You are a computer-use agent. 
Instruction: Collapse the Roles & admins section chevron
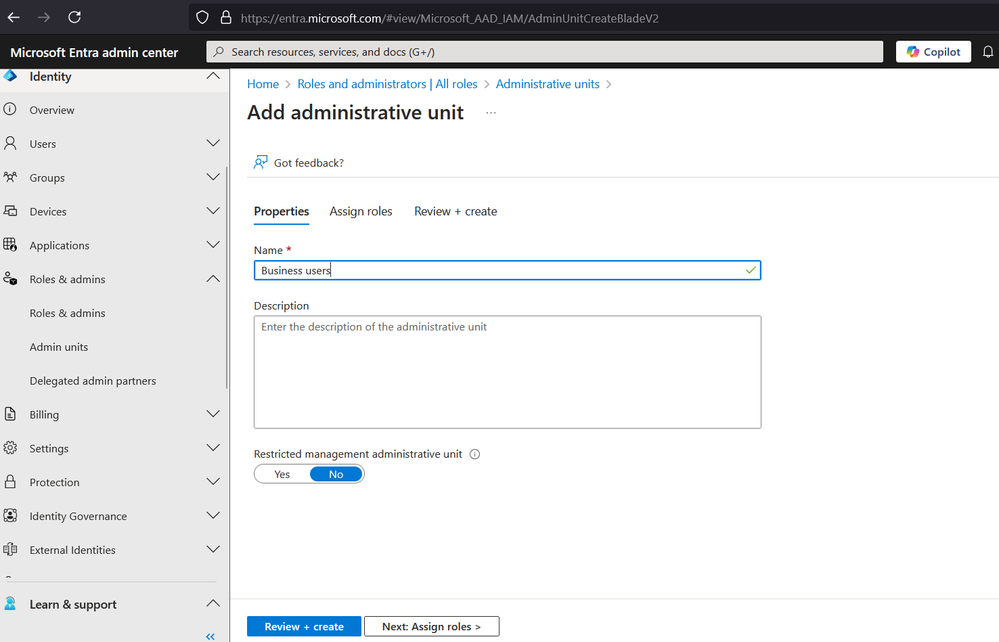[x=213, y=279]
